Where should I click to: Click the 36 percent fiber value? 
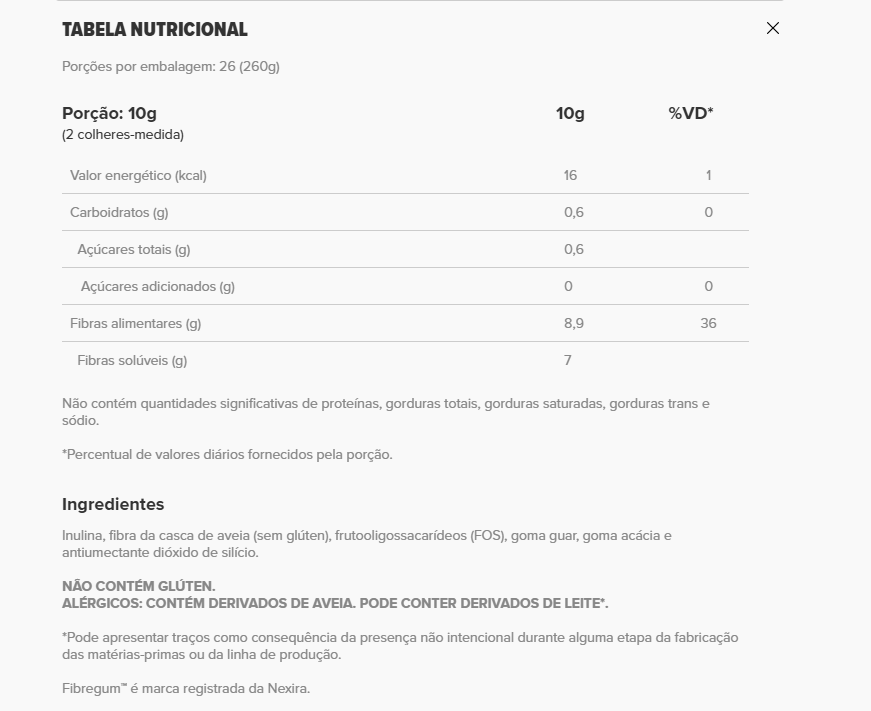(x=708, y=323)
